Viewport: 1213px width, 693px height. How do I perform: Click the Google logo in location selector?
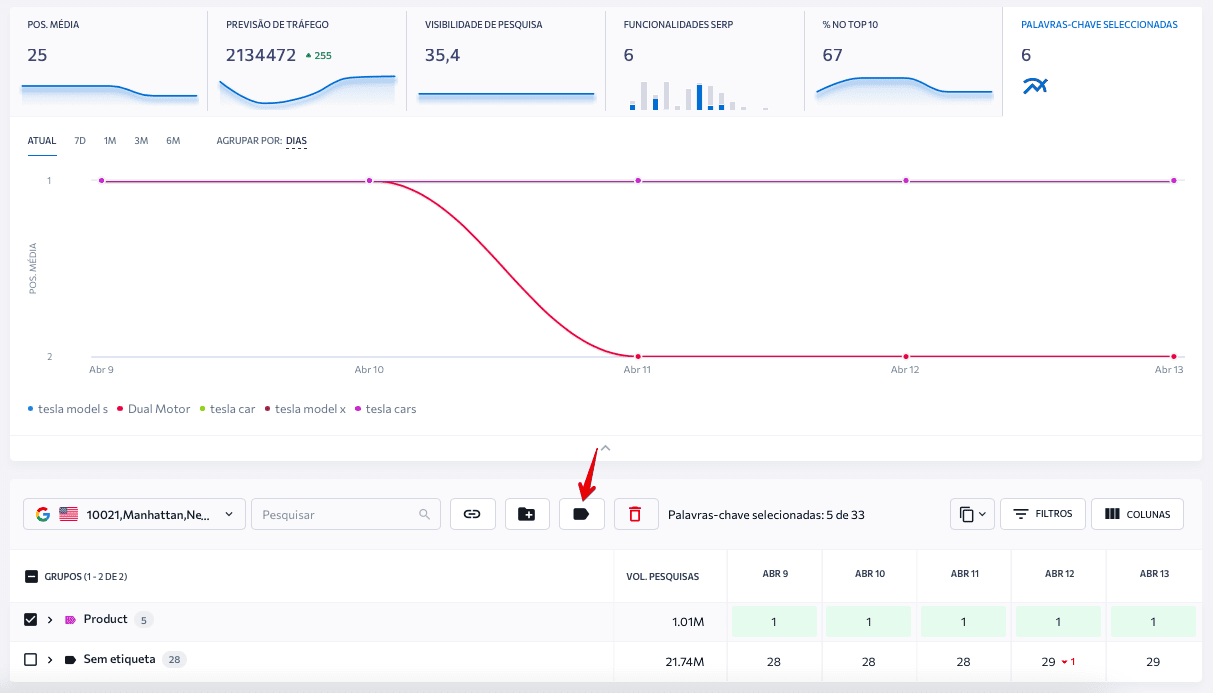(x=42, y=514)
